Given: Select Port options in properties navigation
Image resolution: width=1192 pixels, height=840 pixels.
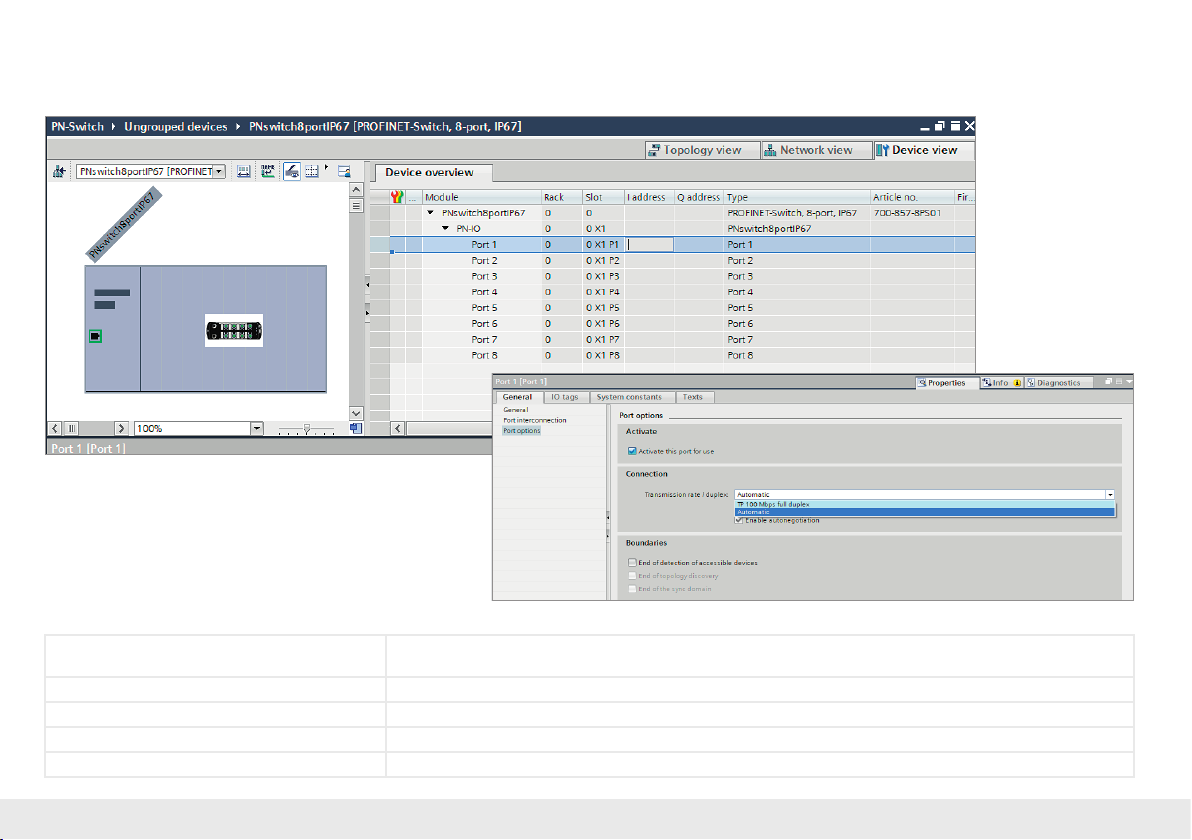Looking at the screenshot, I should click(x=522, y=431).
